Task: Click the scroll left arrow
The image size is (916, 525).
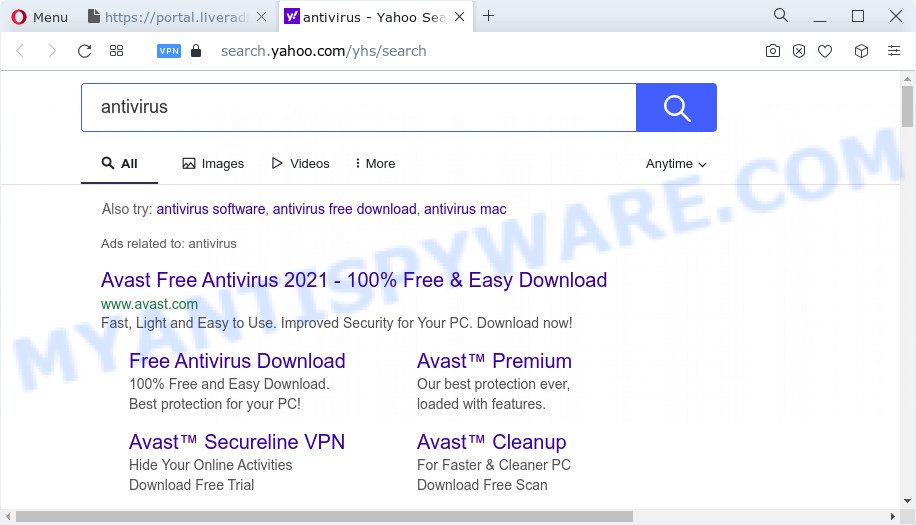Action: pyautogui.click(x=8, y=517)
